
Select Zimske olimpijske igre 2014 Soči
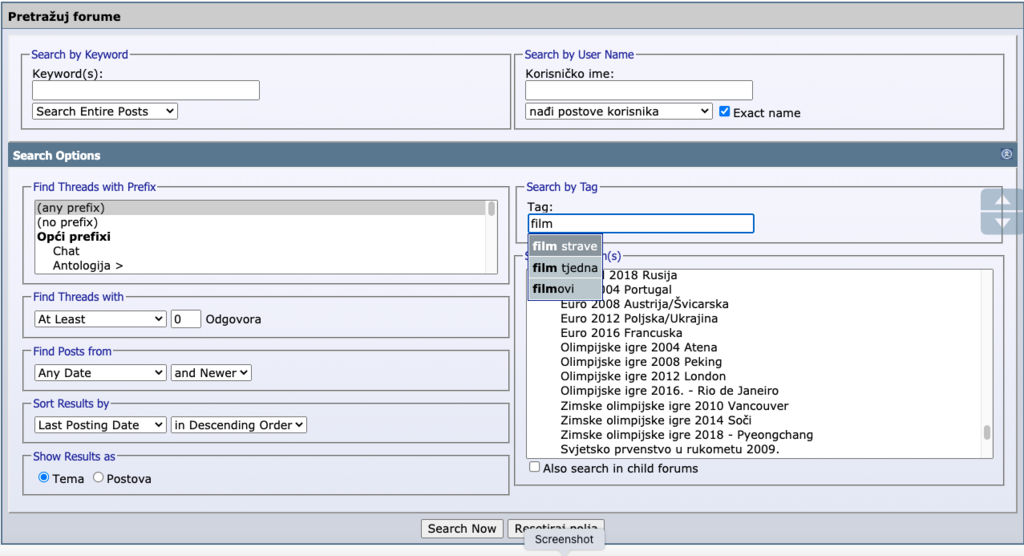656,420
